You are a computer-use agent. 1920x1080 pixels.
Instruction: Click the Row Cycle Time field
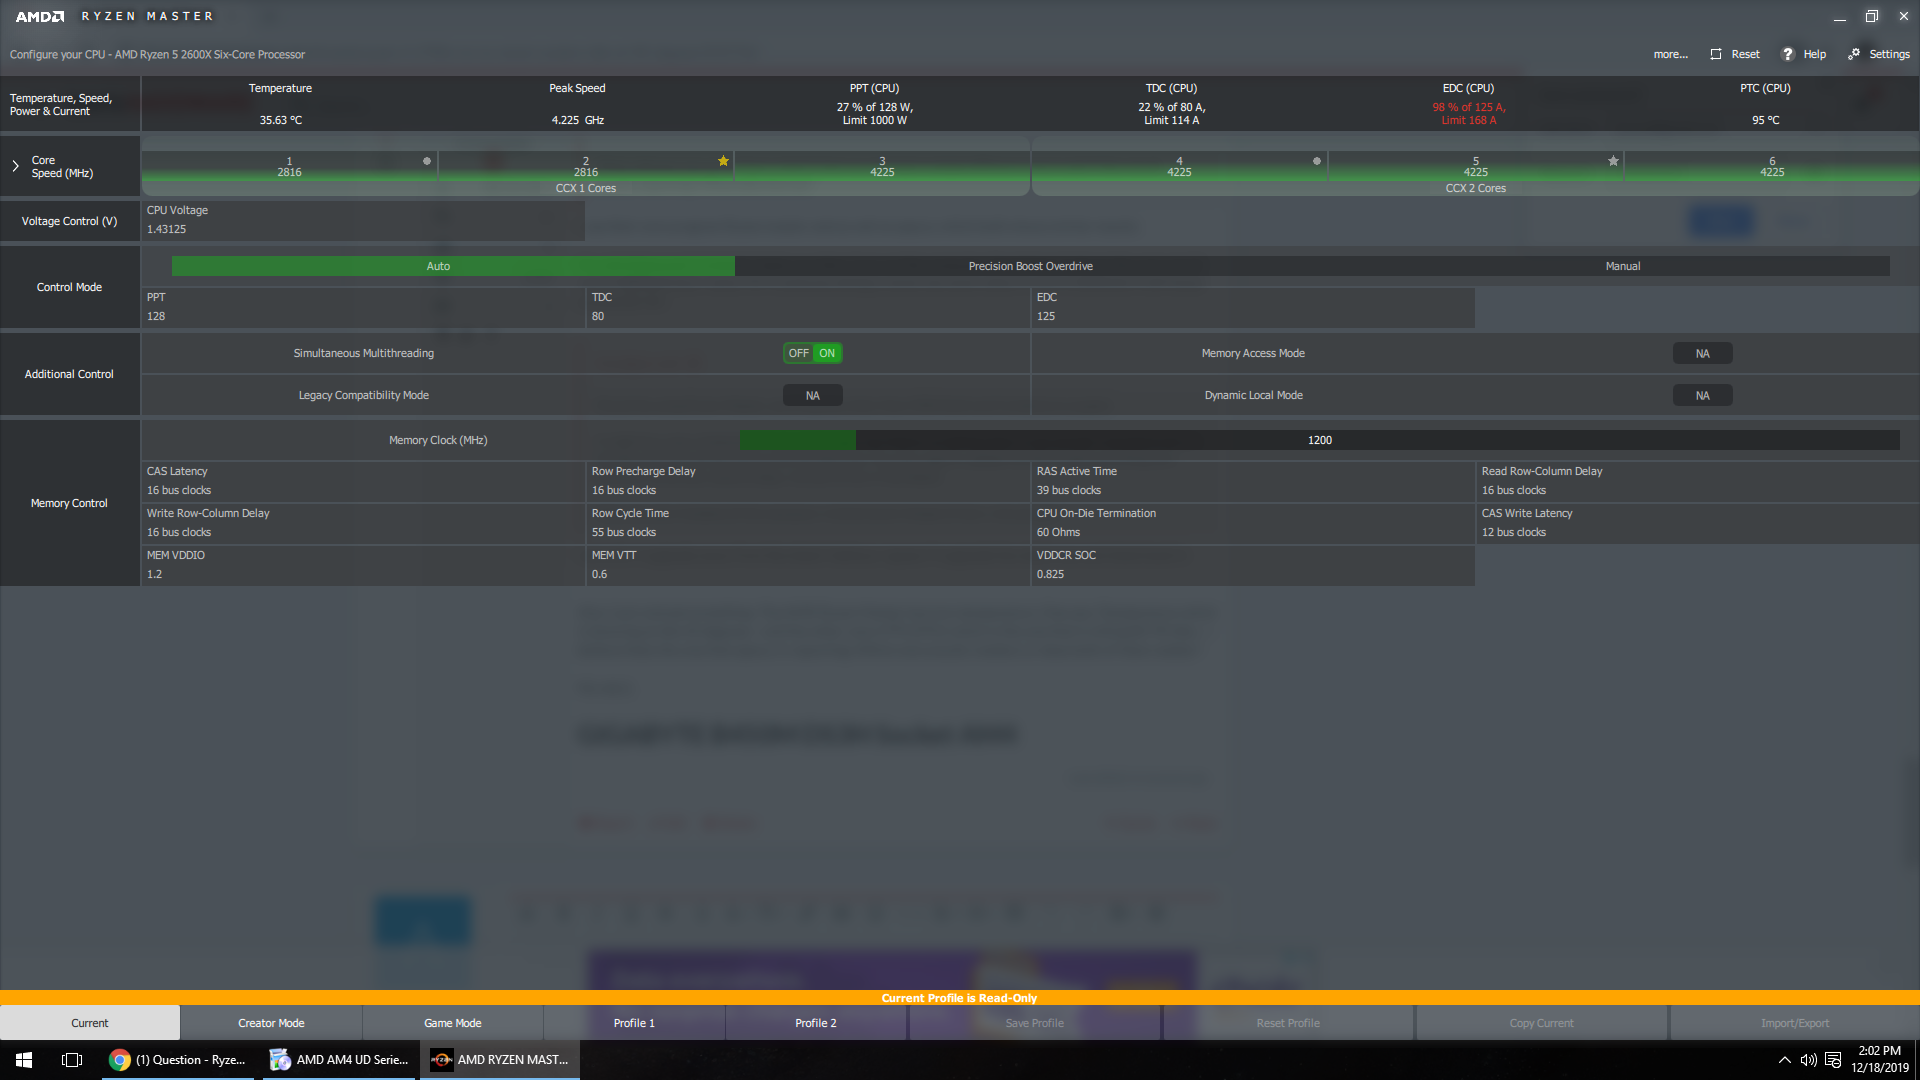click(x=808, y=523)
